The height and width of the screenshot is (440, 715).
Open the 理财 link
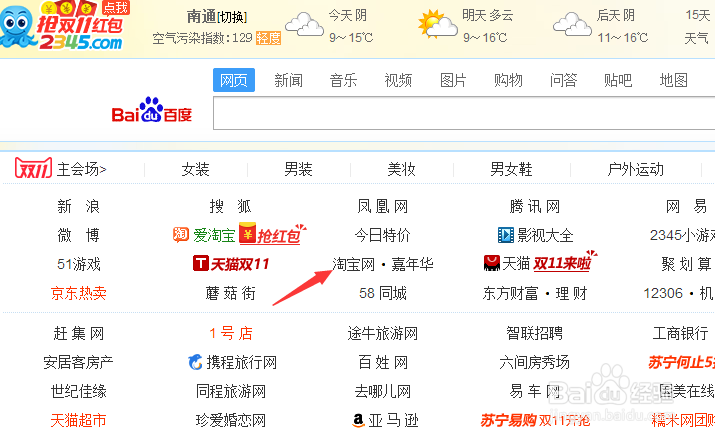tap(571, 293)
